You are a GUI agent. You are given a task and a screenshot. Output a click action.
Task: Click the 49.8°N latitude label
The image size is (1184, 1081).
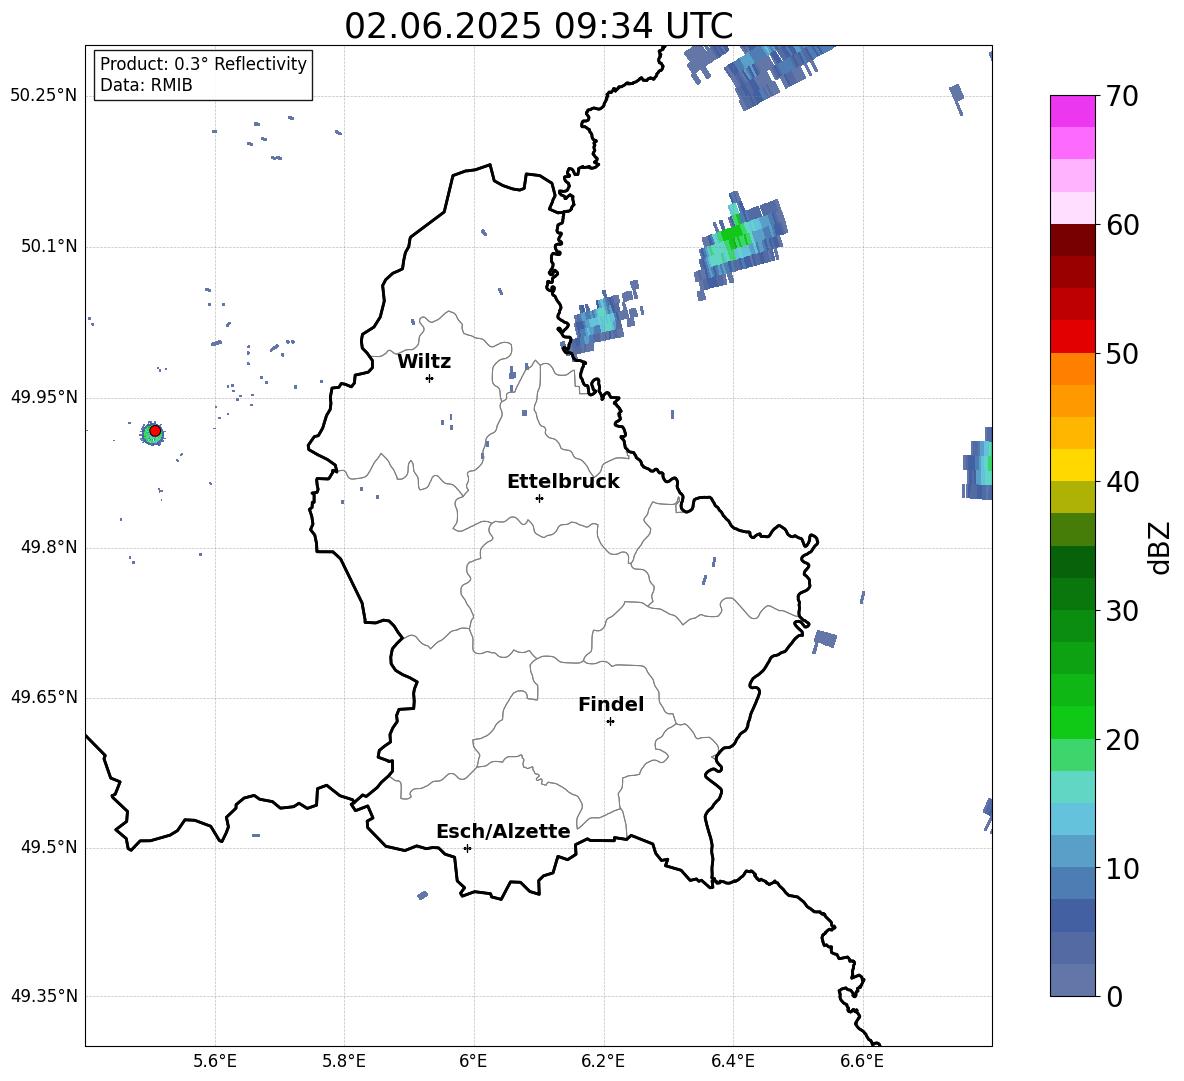click(49, 547)
